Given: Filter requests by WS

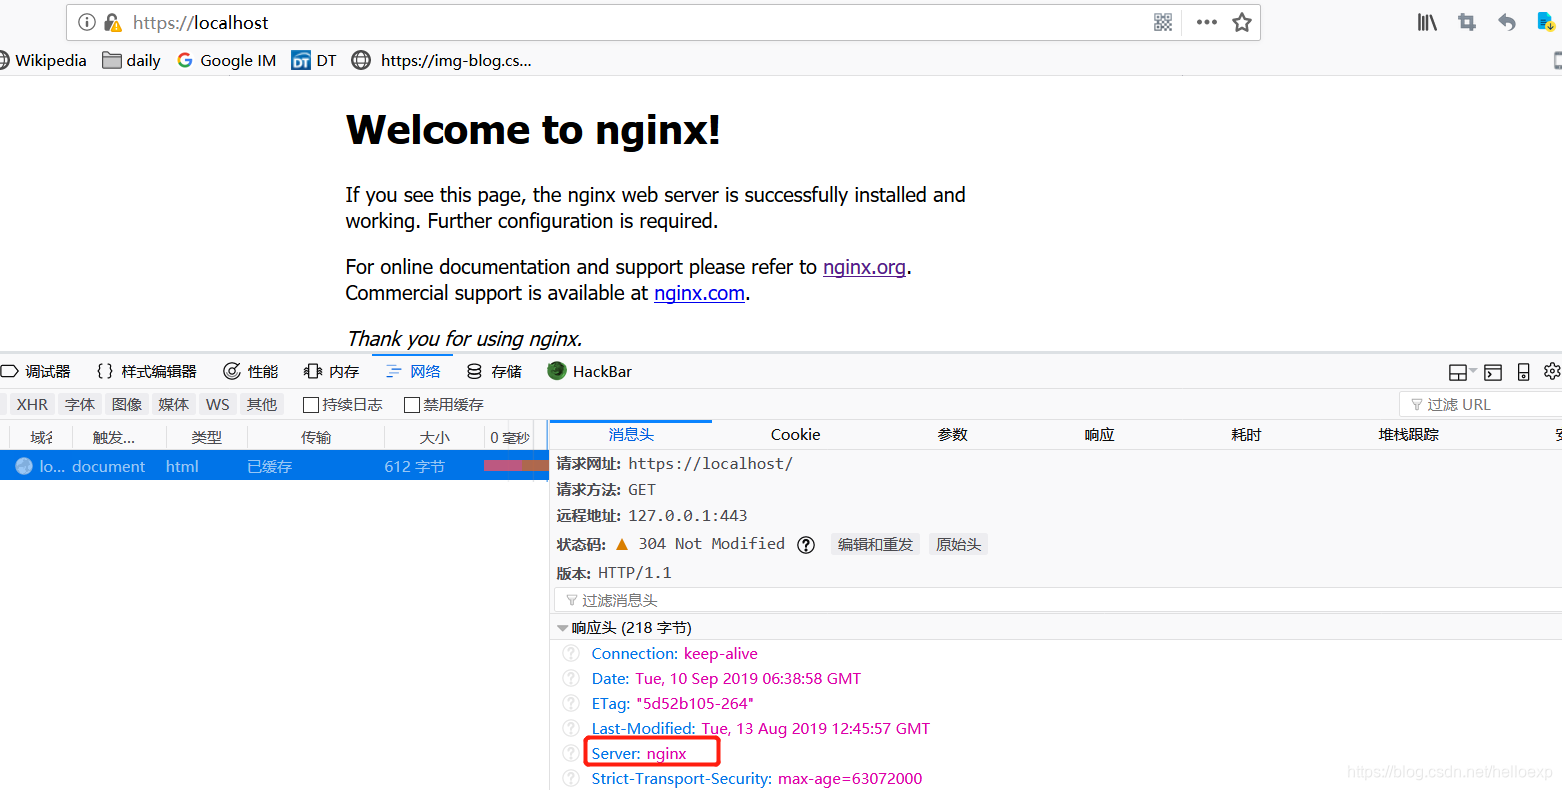Looking at the screenshot, I should click(x=217, y=404).
